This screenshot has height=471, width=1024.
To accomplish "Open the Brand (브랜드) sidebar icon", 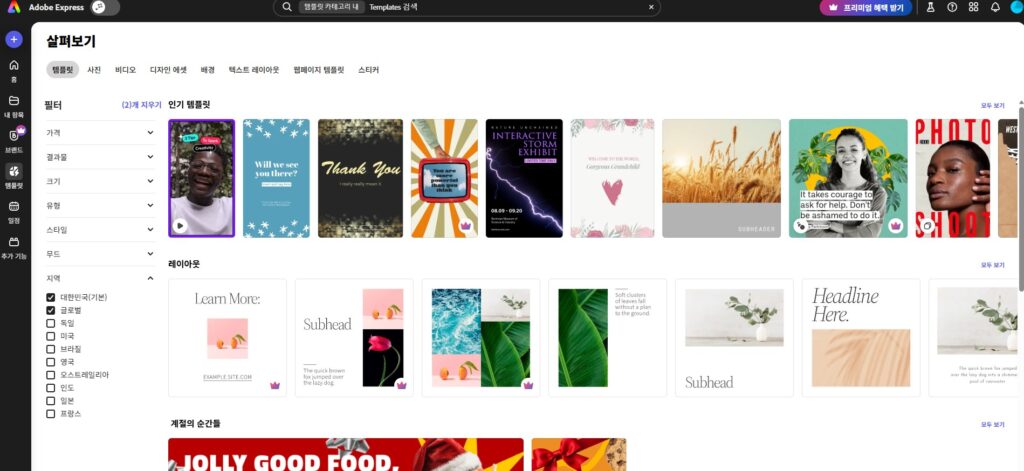I will click(x=14, y=138).
